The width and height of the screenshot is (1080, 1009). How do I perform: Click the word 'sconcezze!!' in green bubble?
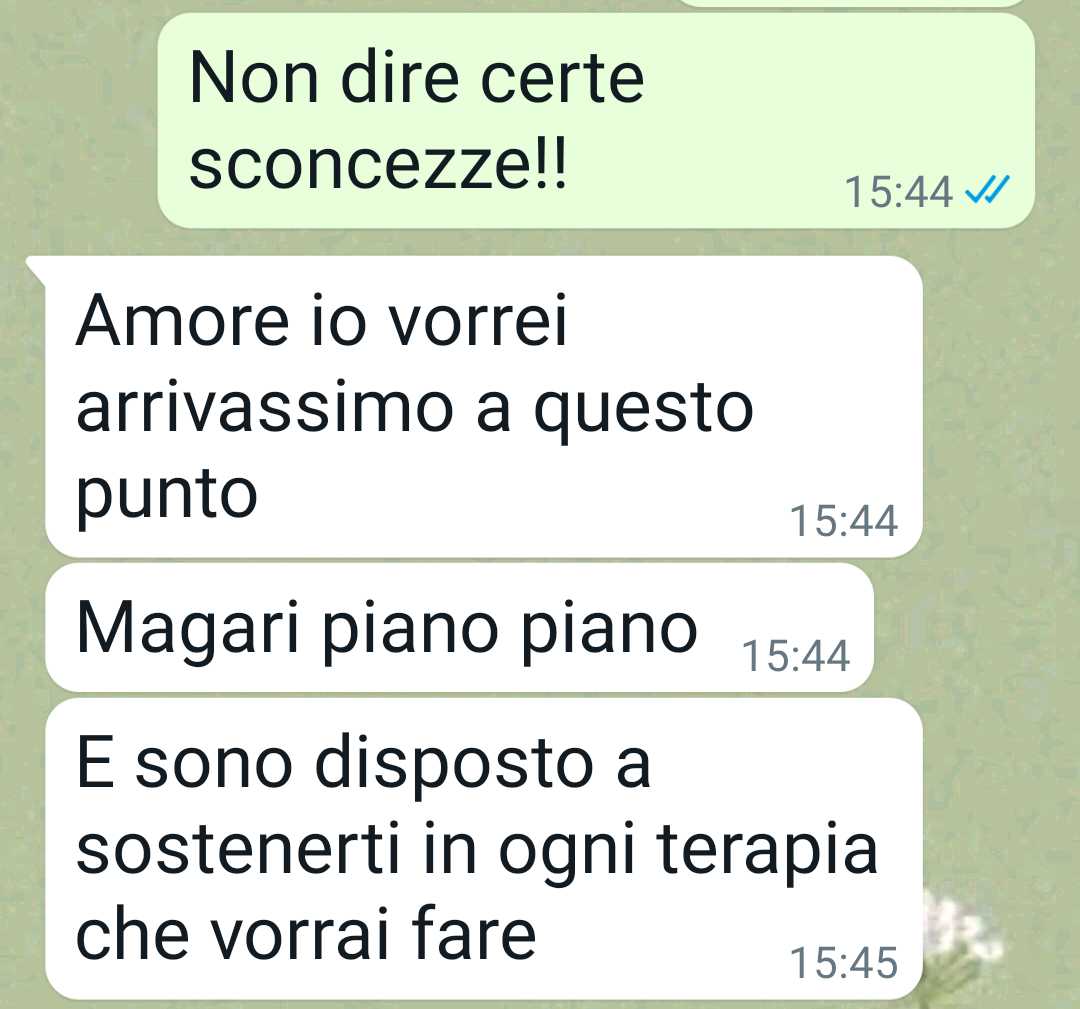pyautogui.click(x=378, y=164)
